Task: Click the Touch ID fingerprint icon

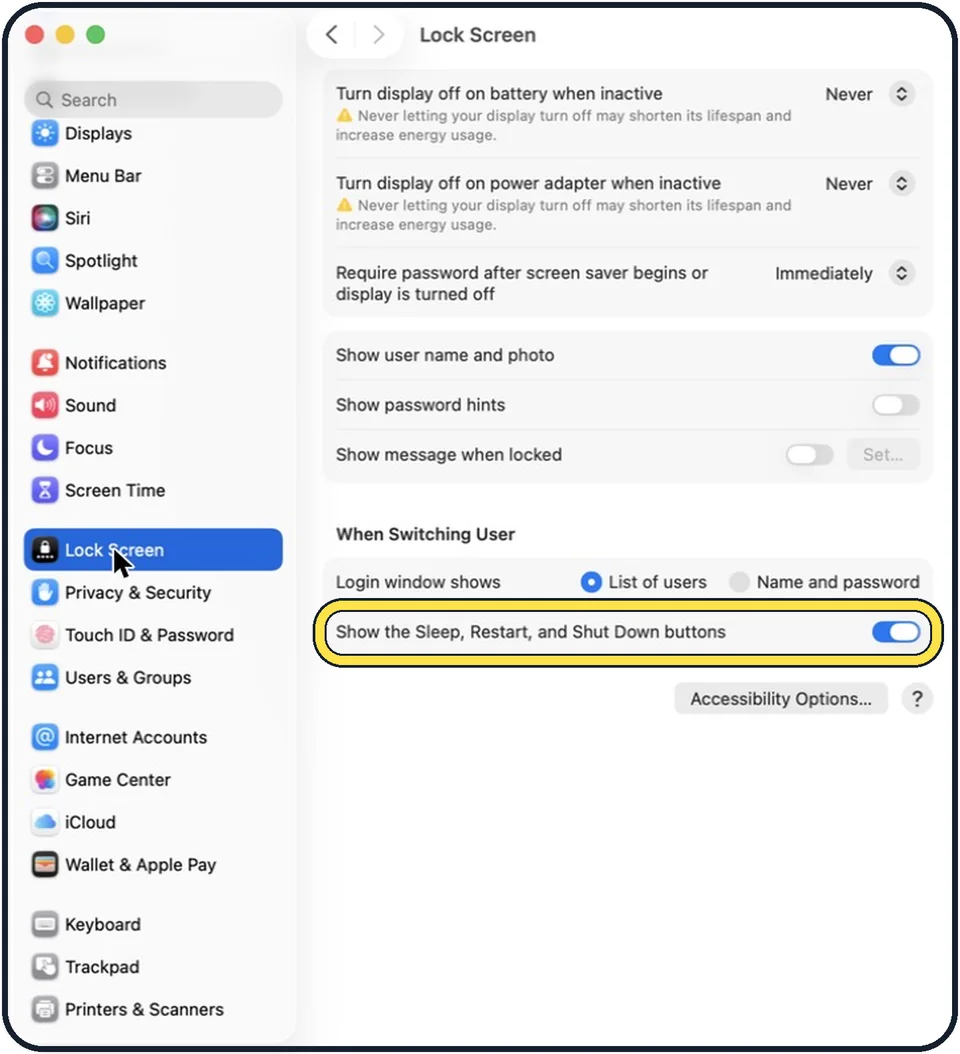Action: 45,635
